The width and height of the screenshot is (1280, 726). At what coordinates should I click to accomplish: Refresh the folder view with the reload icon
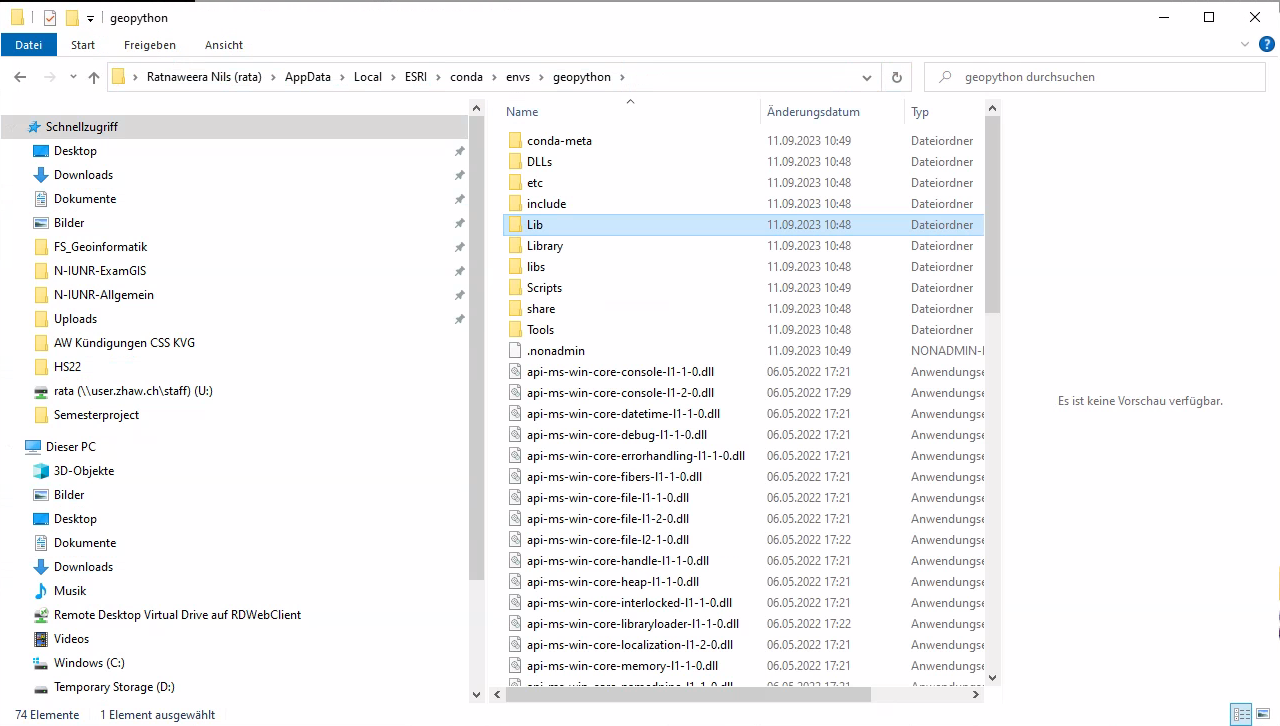point(897,77)
